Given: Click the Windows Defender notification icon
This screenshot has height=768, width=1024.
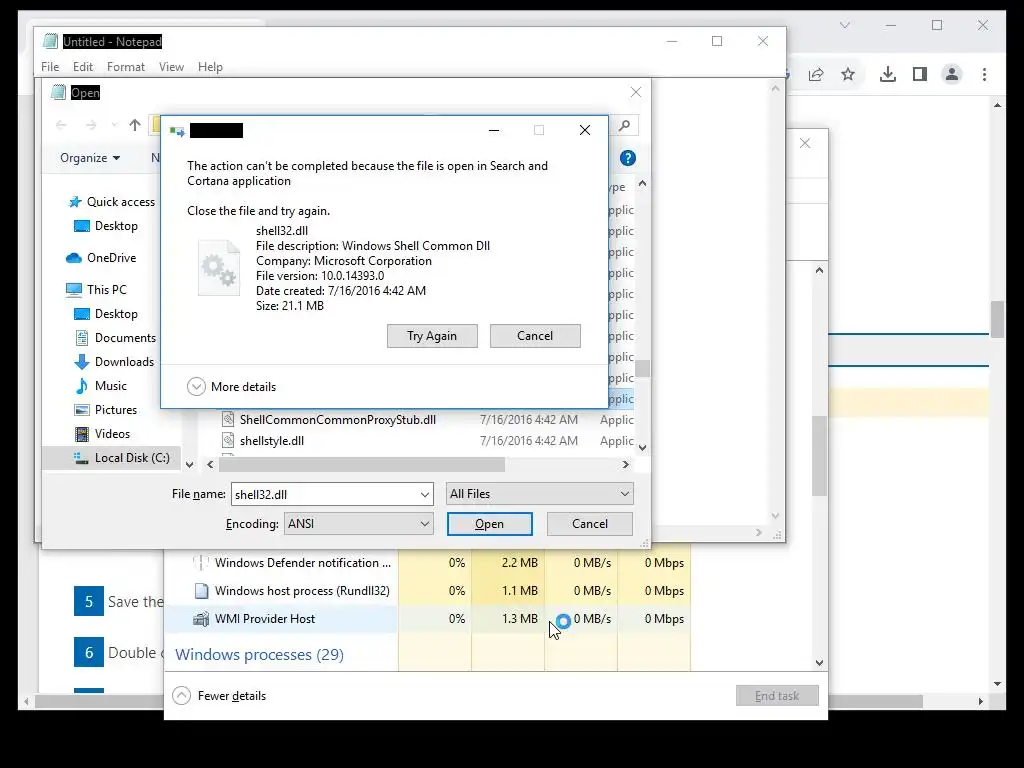Looking at the screenshot, I should [202, 562].
